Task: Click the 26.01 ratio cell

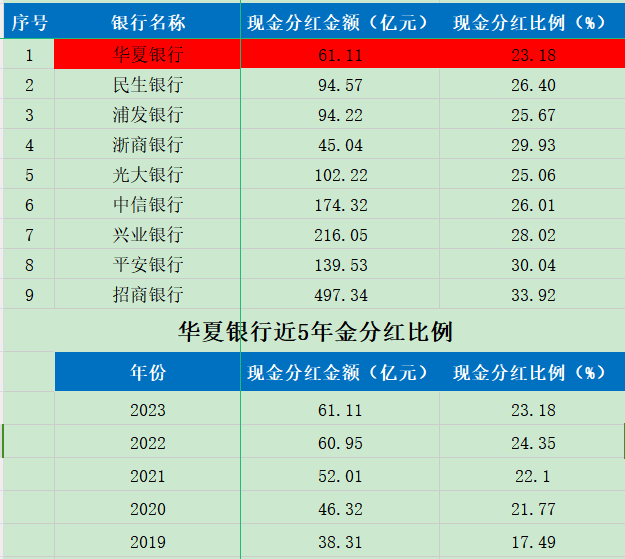Action: point(532,204)
